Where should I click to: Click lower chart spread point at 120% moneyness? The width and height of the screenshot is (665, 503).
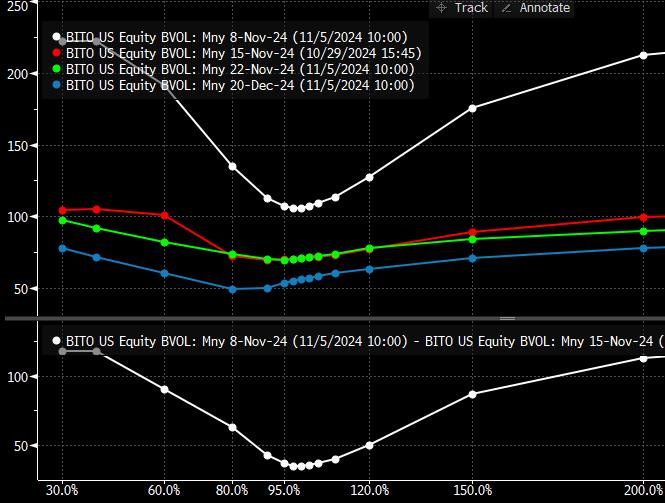[369, 446]
